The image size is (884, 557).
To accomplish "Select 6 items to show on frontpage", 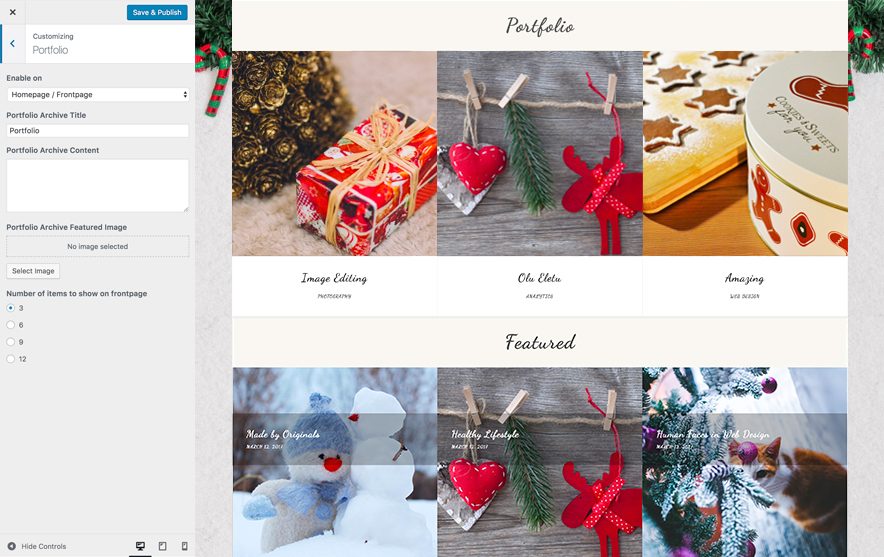I will click(x=11, y=325).
